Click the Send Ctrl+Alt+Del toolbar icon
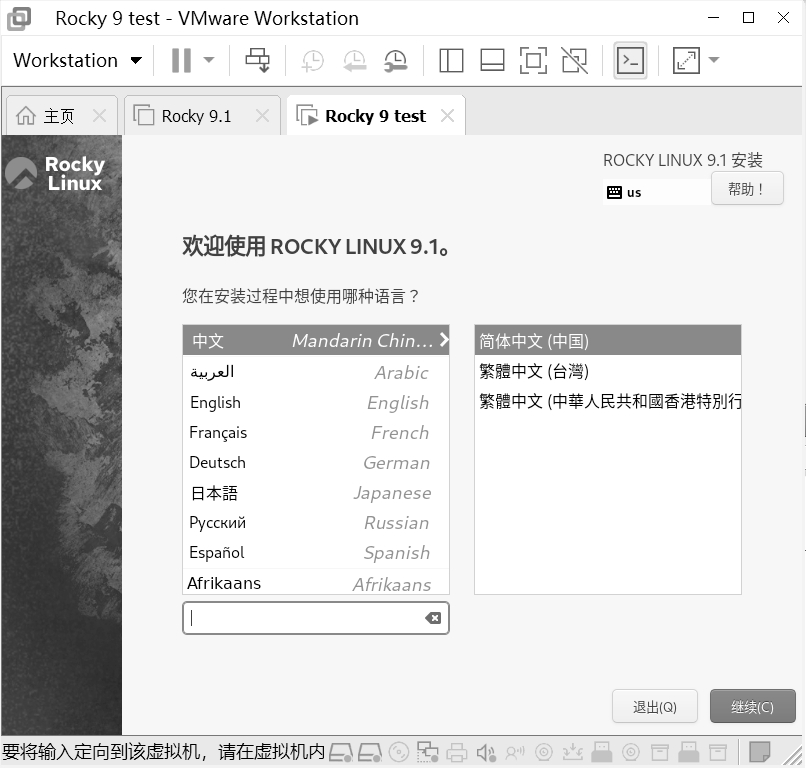This screenshot has width=806, height=768. [258, 60]
